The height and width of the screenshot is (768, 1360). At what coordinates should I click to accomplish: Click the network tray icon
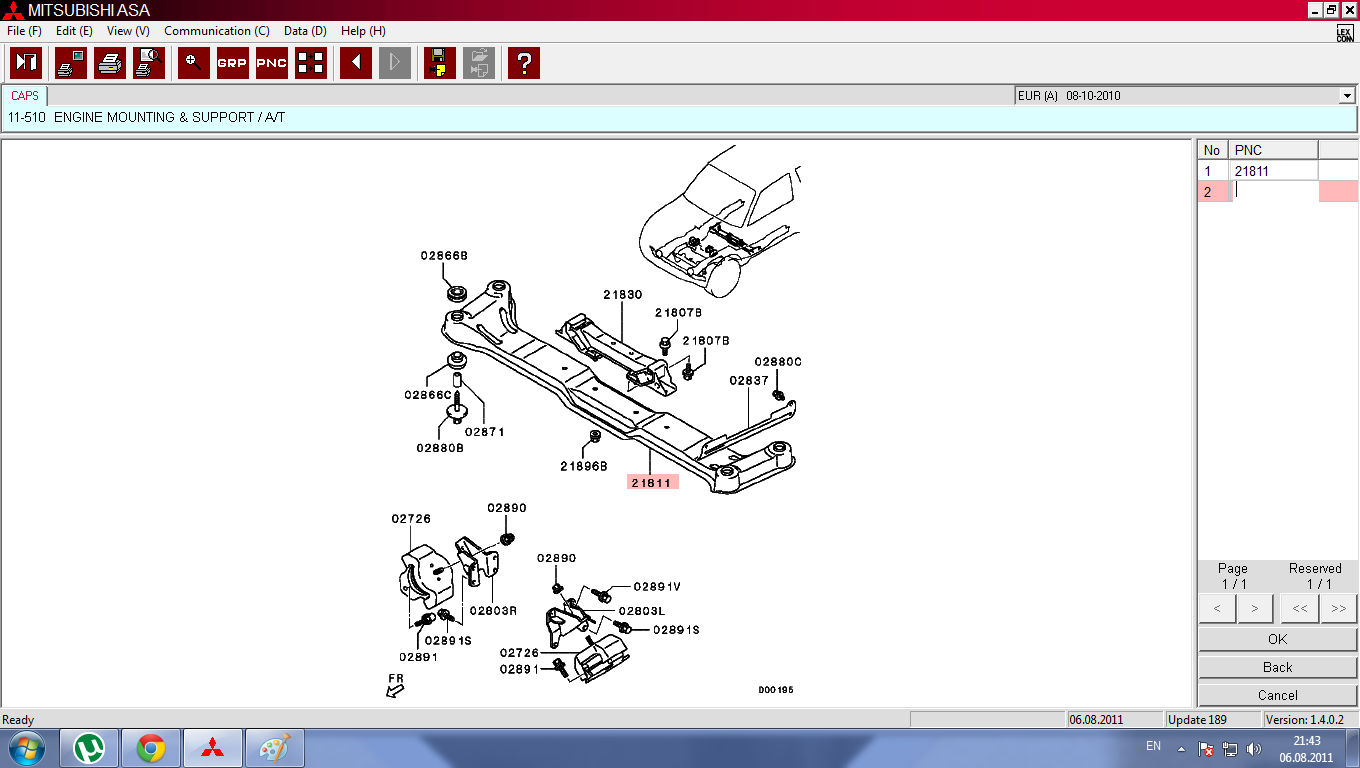1229,749
